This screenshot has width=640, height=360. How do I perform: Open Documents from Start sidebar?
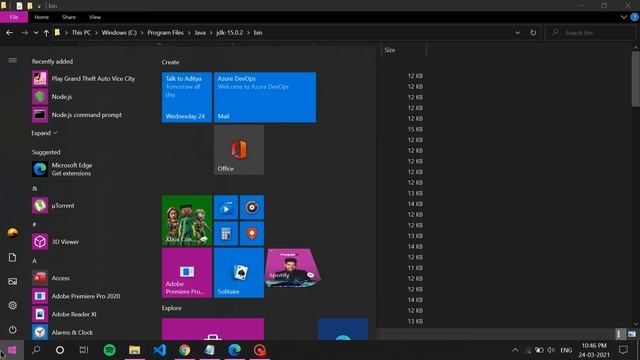(x=12, y=257)
